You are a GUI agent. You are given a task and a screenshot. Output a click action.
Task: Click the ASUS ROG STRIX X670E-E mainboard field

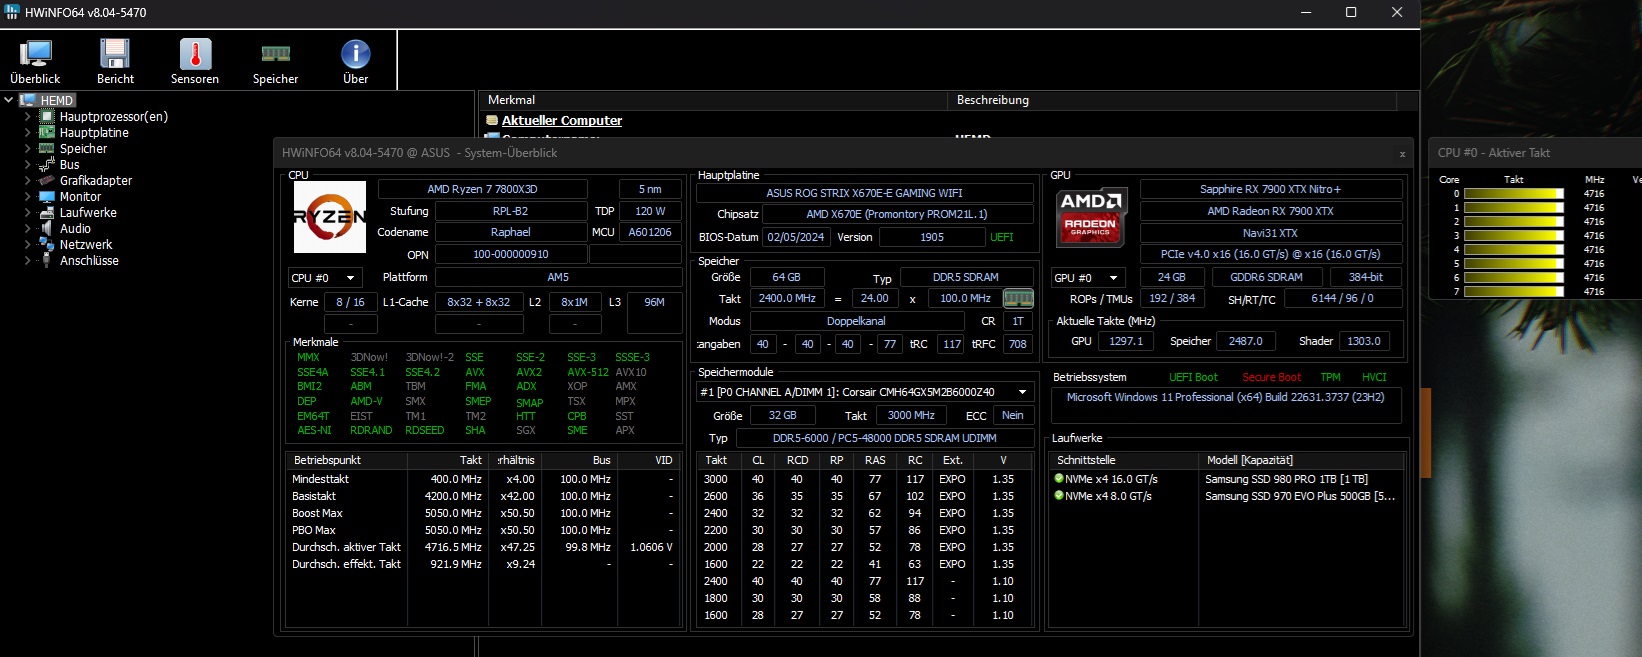(x=864, y=193)
